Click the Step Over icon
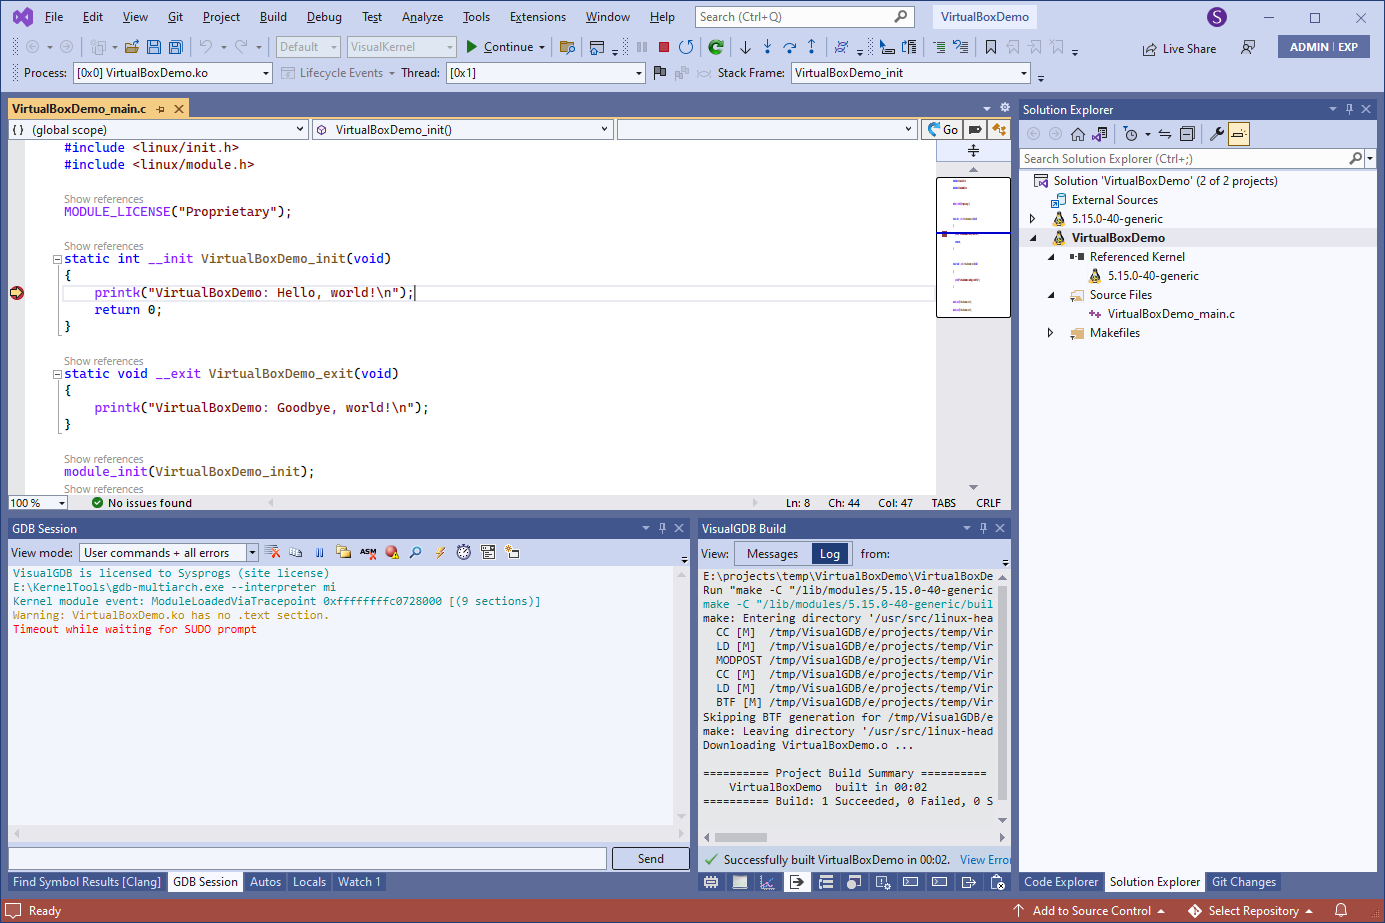This screenshot has width=1385, height=923. pyautogui.click(x=789, y=47)
